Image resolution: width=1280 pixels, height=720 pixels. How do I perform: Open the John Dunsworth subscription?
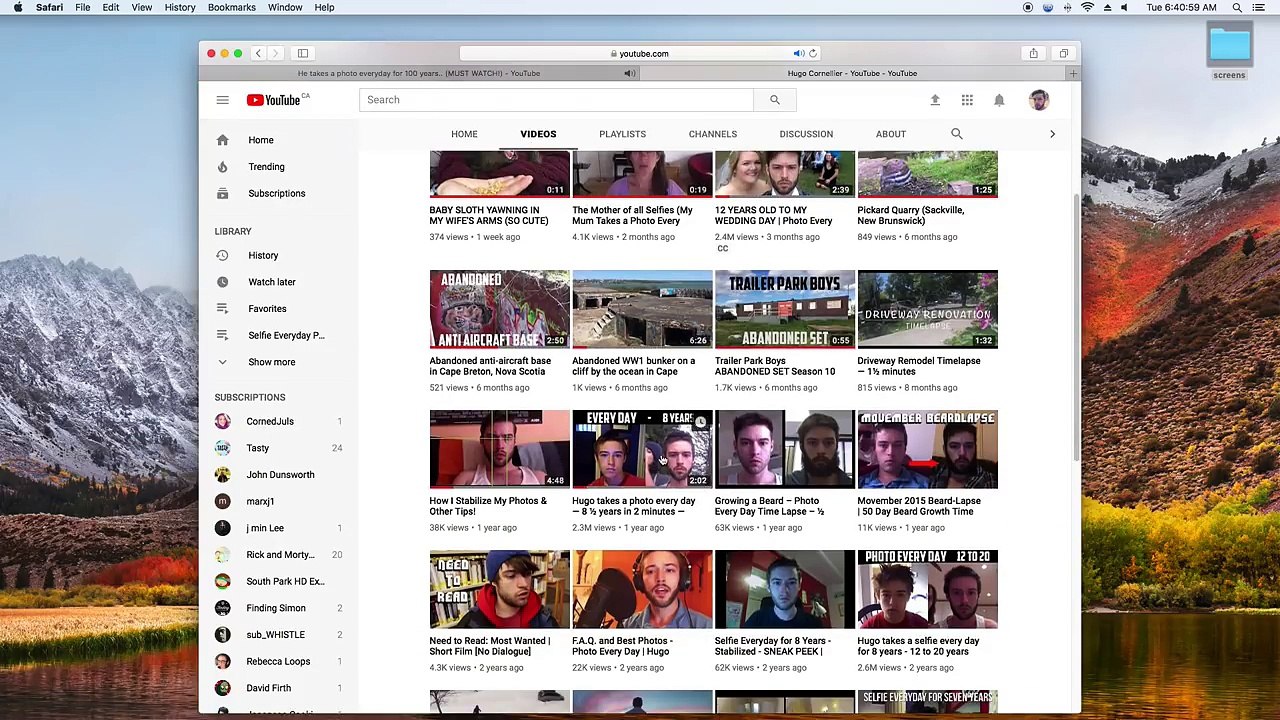(280, 475)
